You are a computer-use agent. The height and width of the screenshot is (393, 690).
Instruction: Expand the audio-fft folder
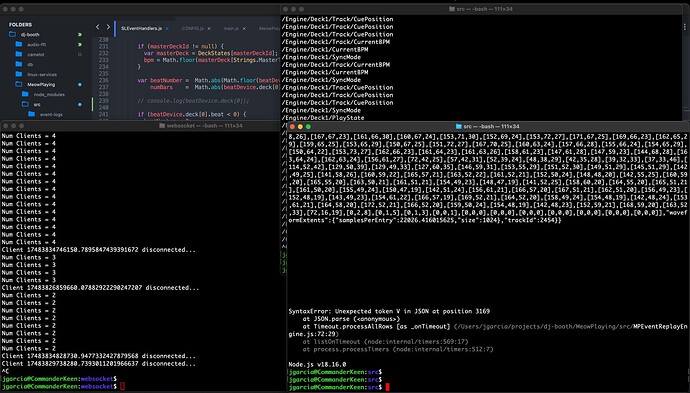(18, 44)
